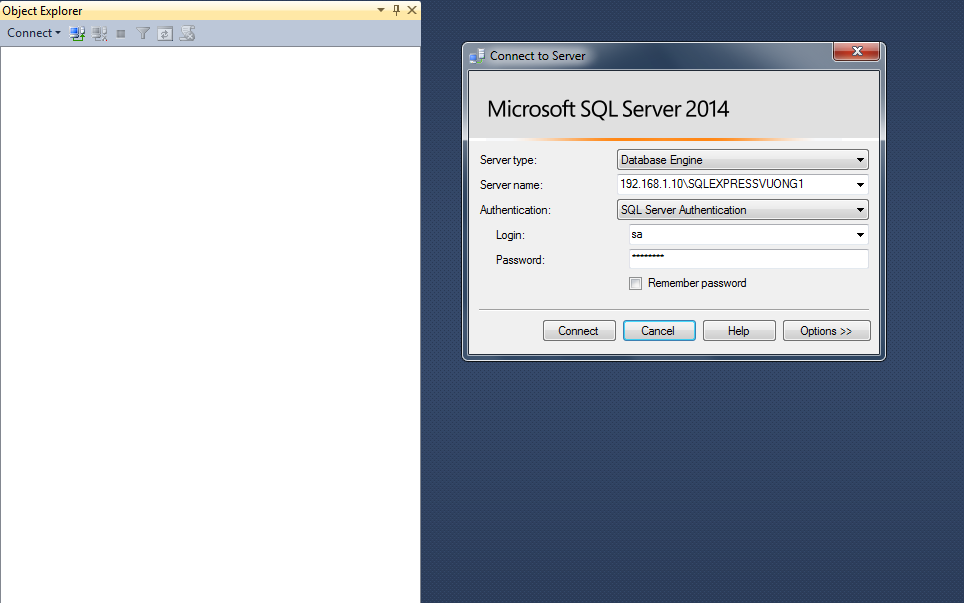Click the Refresh icon in Object Explorer
The height and width of the screenshot is (603, 964).
(x=165, y=34)
